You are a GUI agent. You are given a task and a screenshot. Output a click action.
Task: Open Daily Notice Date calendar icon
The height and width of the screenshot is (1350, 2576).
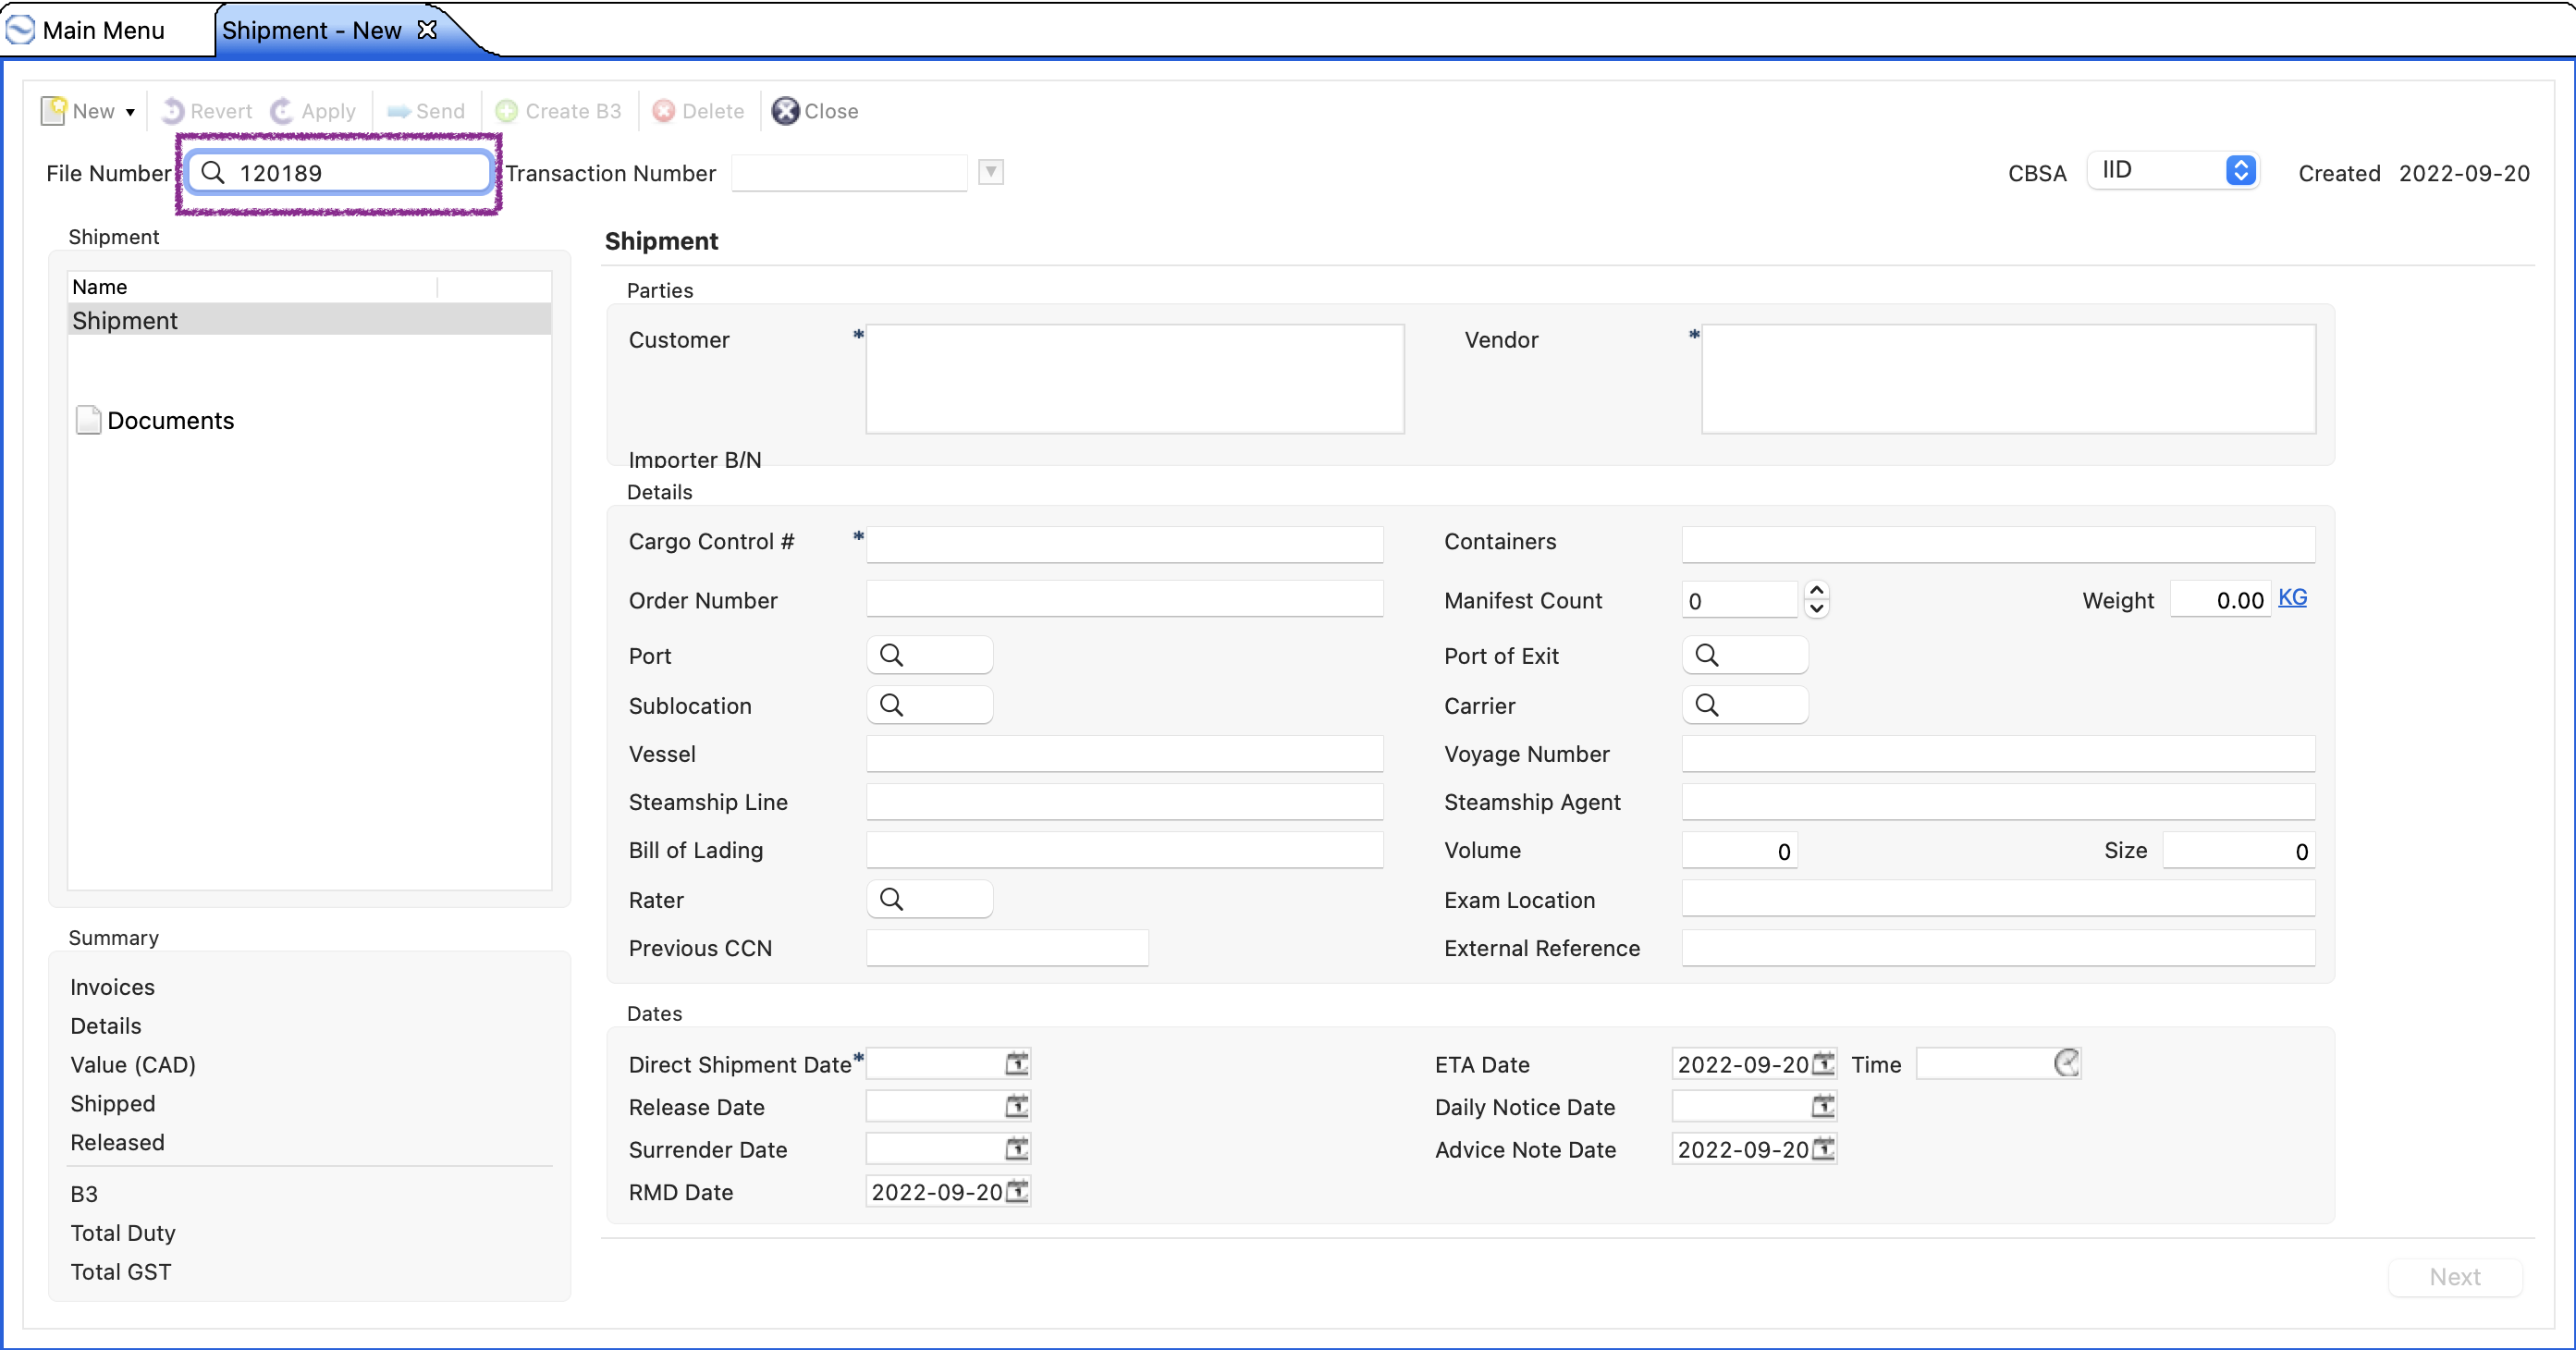(x=1823, y=1106)
